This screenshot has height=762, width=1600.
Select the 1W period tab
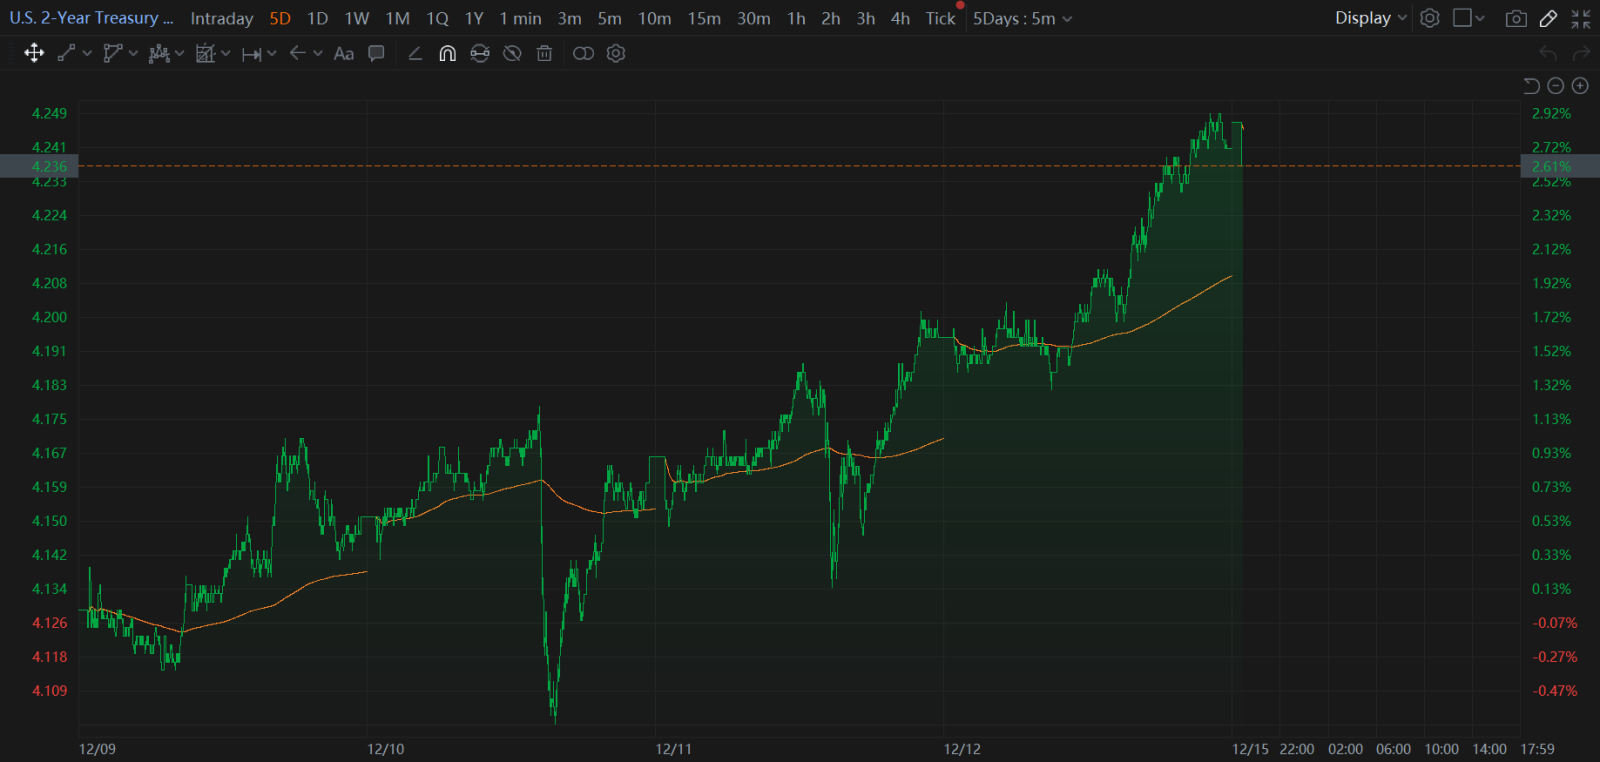[x=357, y=18]
